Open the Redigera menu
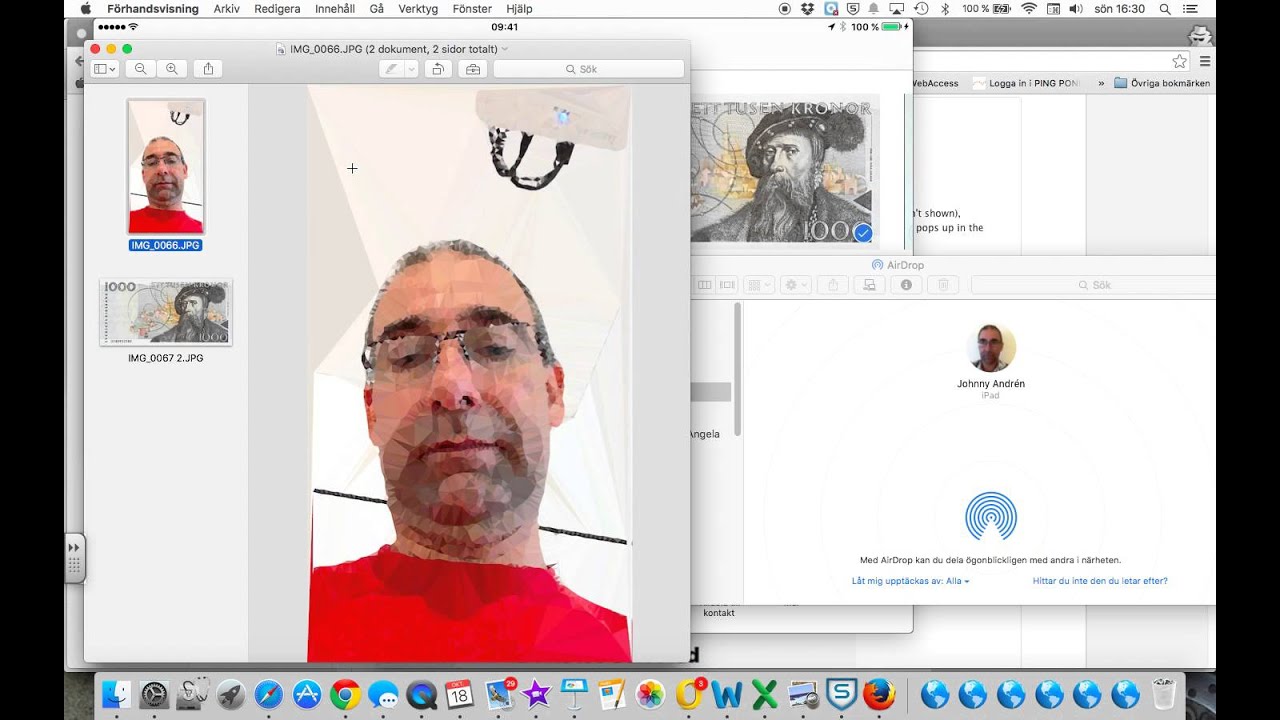The width and height of the screenshot is (1280, 720). (277, 9)
